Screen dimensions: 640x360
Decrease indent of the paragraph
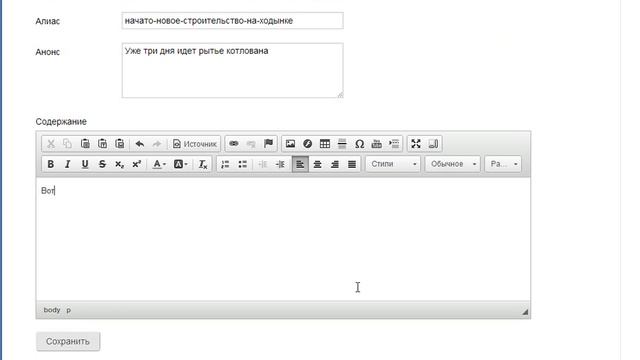[x=263, y=164]
